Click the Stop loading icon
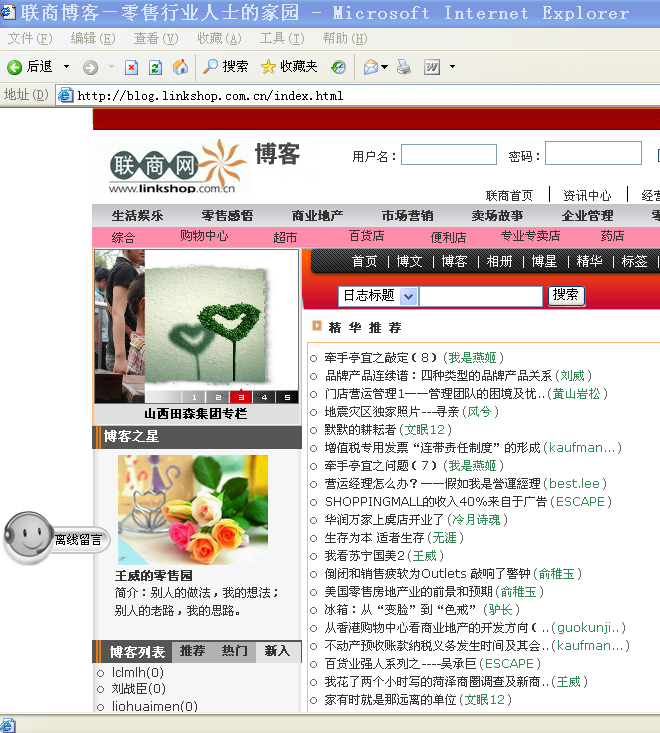Screen dimensions: 660x733 pos(131,67)
